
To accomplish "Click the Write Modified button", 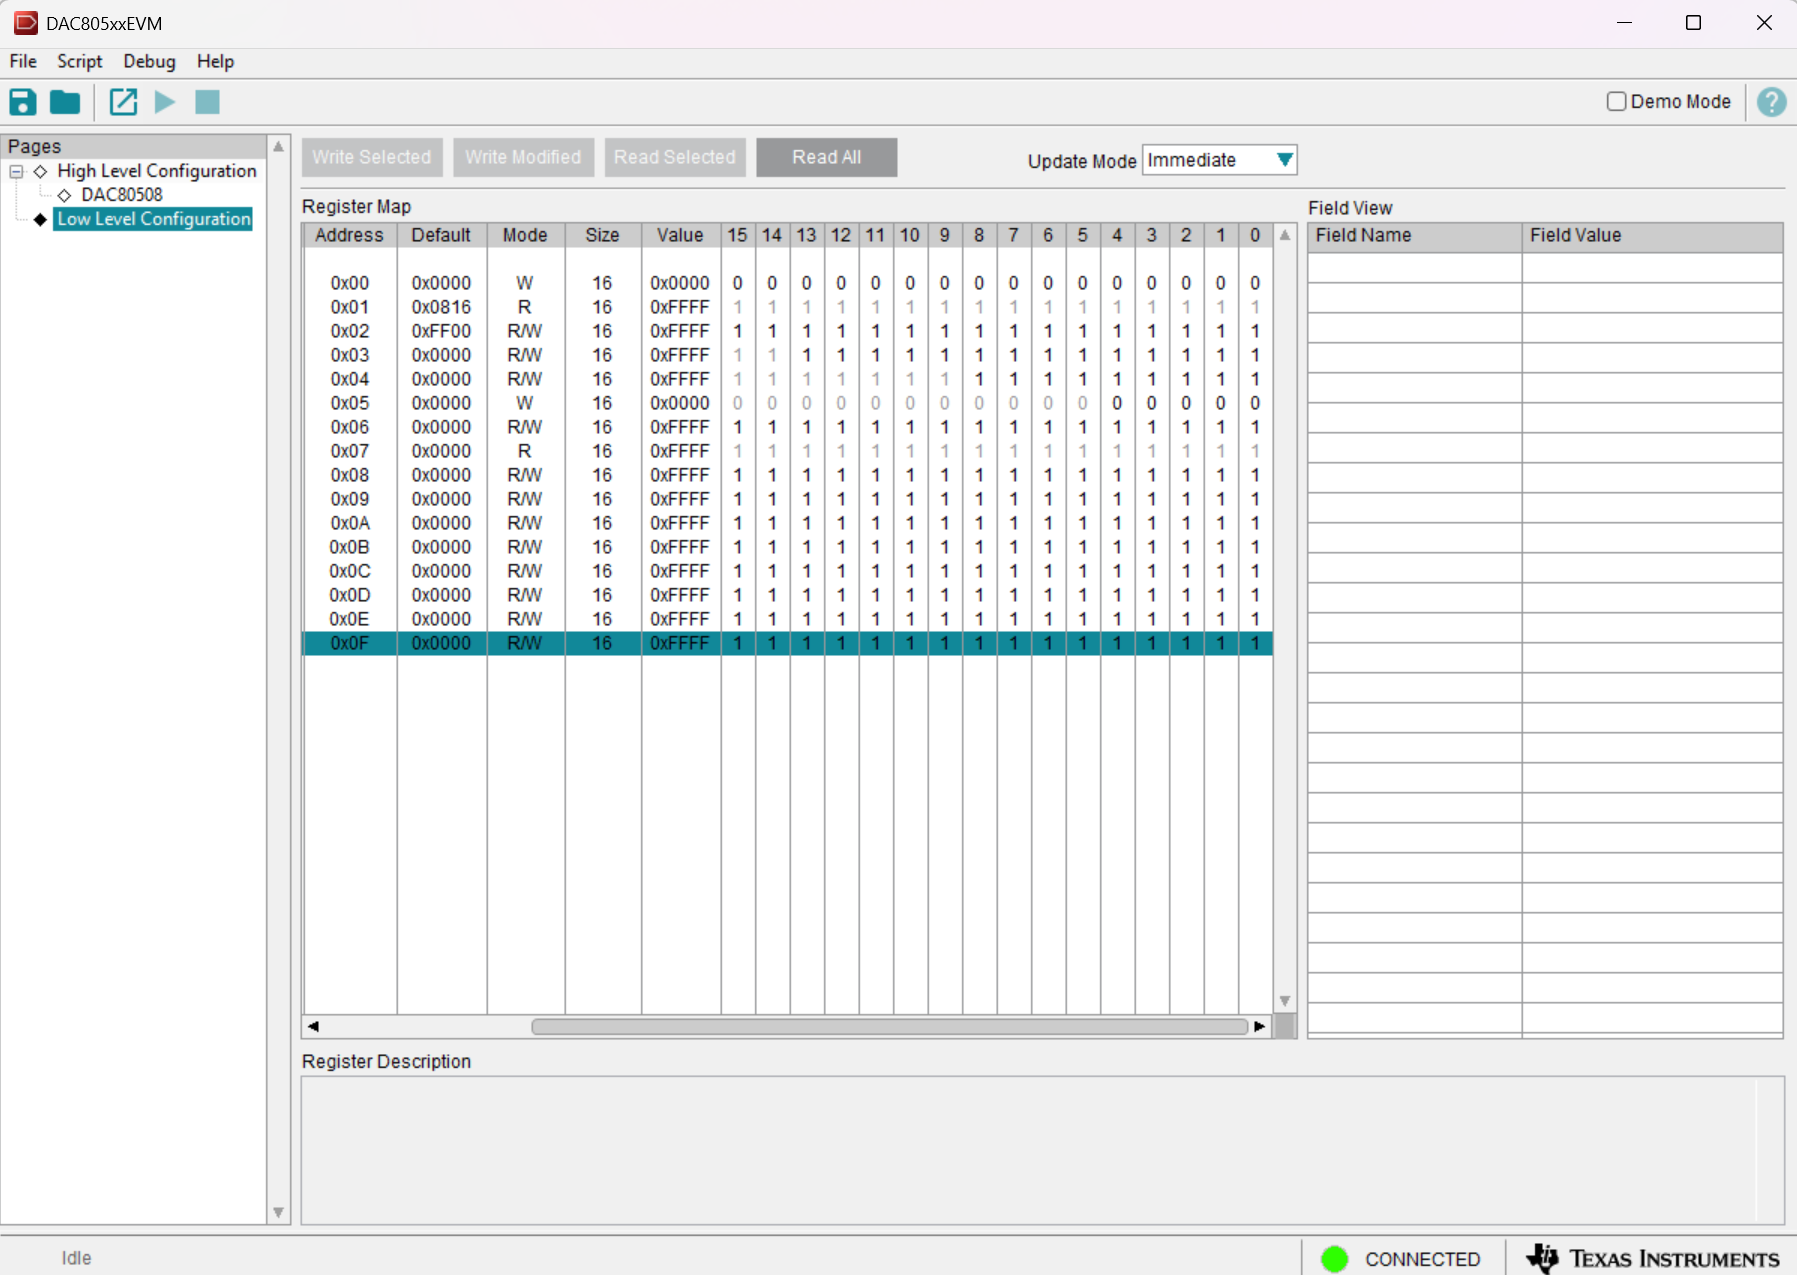I will (523, 157).
